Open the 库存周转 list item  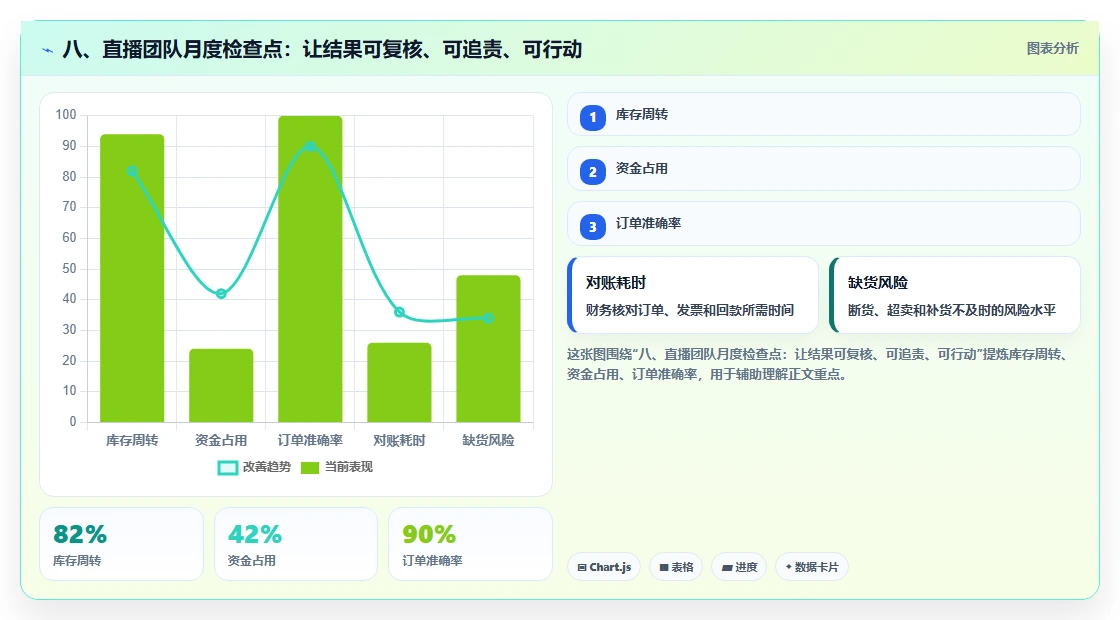pyautogui.click(x=824, y=114)
